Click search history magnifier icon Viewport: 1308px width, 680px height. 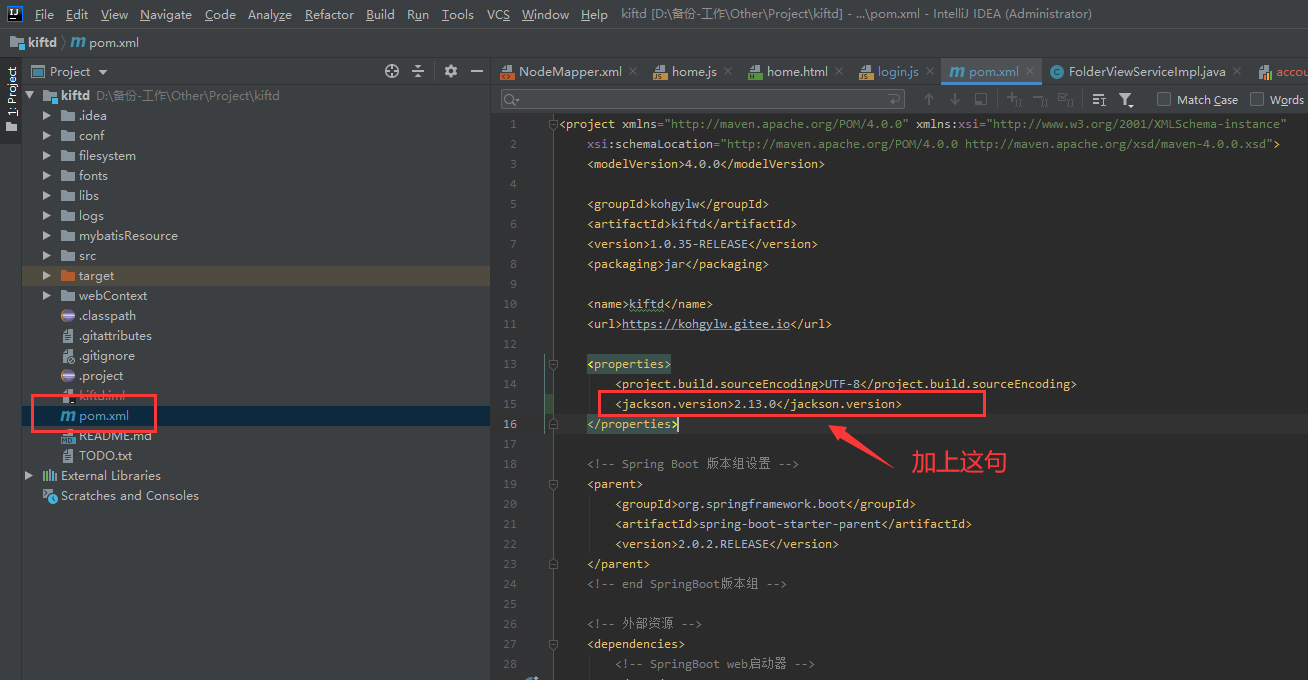pyautogui.click(x=512, y=99)
